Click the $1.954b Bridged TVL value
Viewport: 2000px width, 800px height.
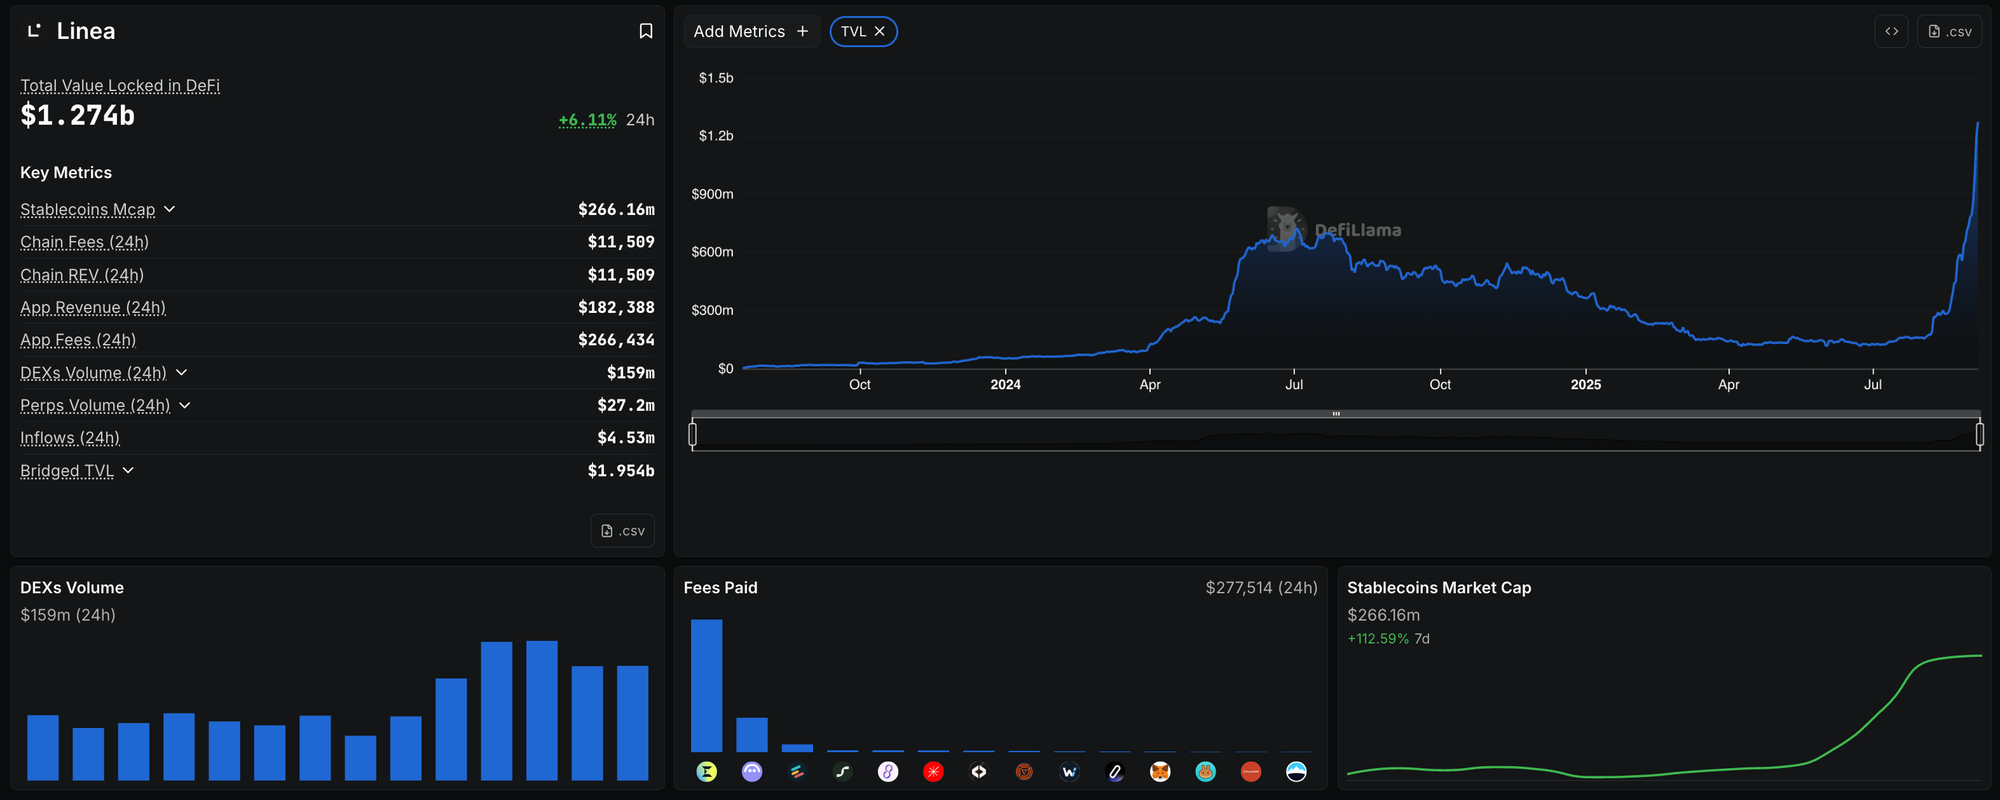tap(621, 470)
